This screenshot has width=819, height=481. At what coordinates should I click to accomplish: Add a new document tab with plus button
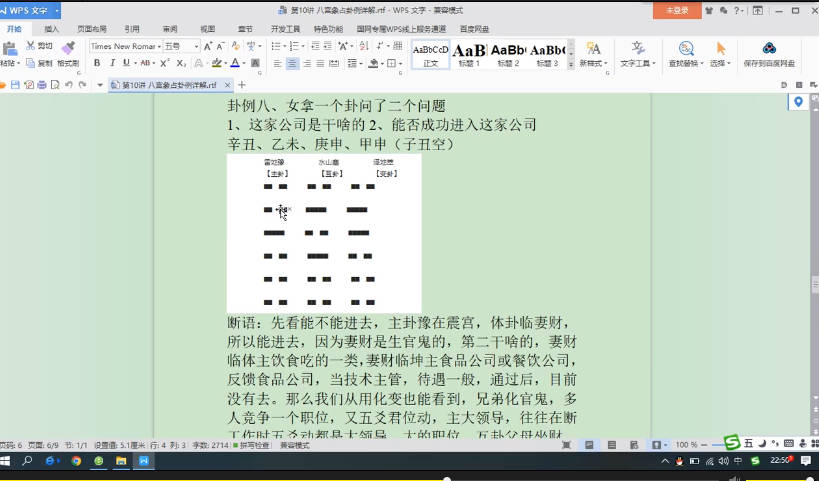[241, 85]
